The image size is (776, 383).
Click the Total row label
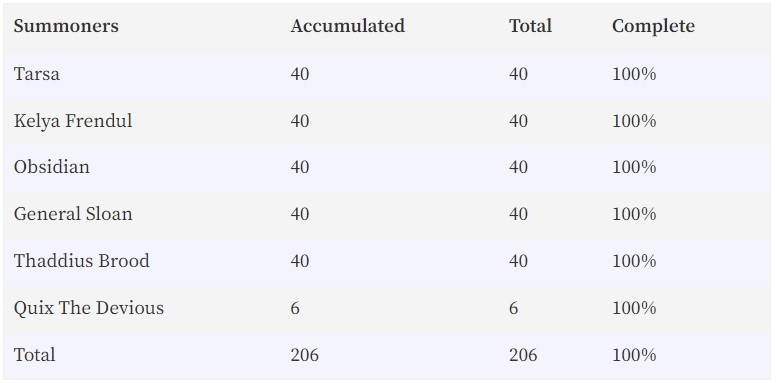point(34,355)
